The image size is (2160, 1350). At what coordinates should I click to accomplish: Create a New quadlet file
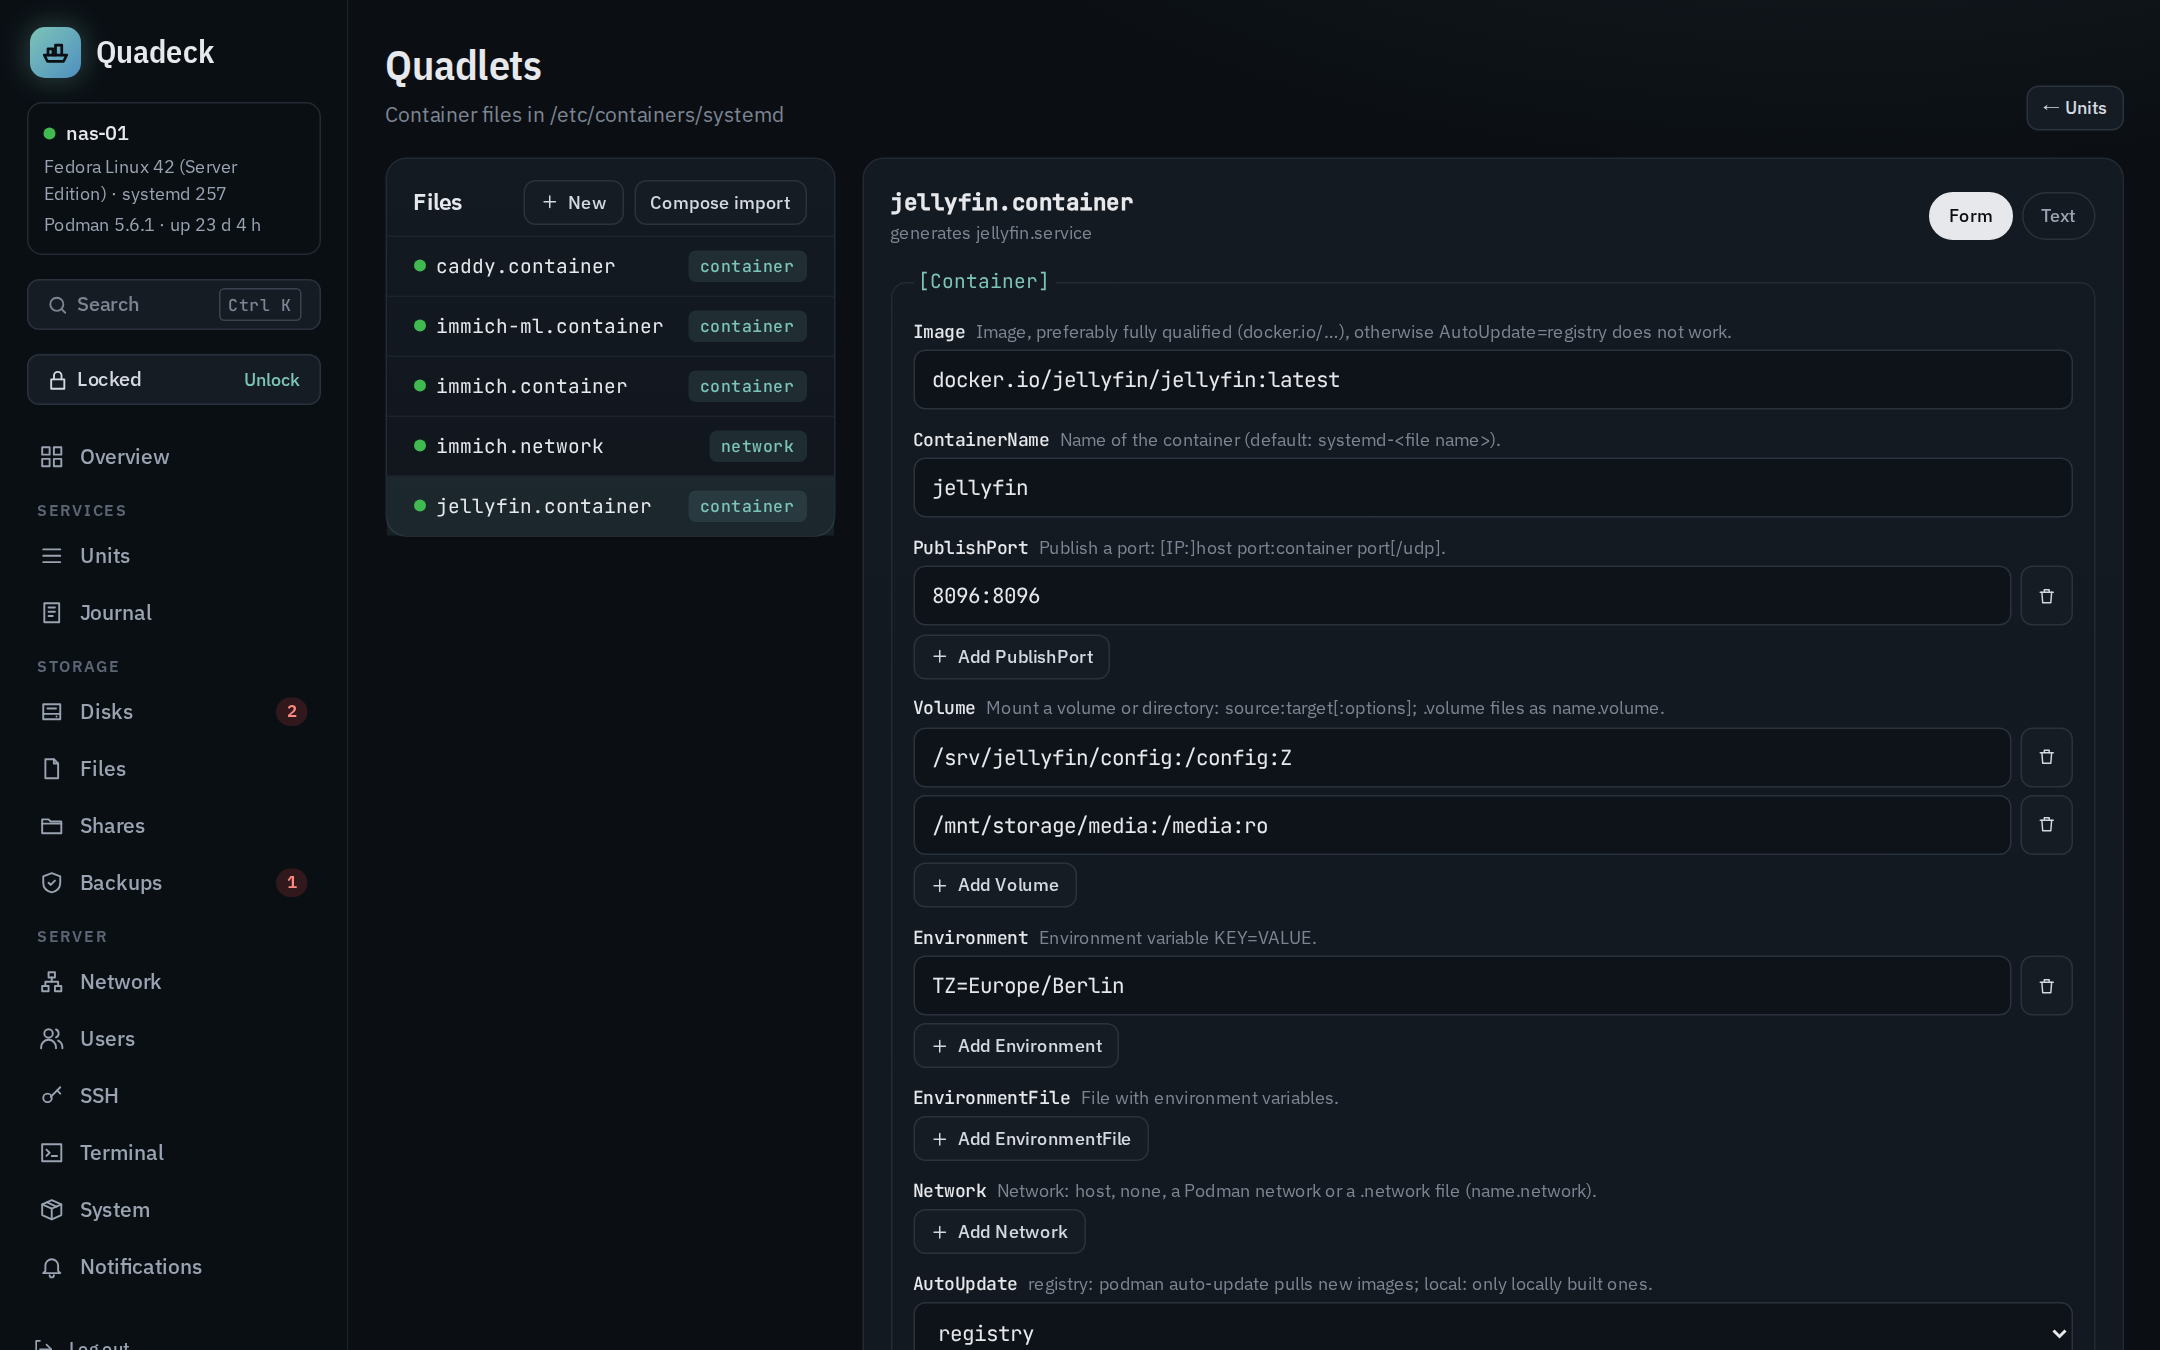(x=573, y=203)
